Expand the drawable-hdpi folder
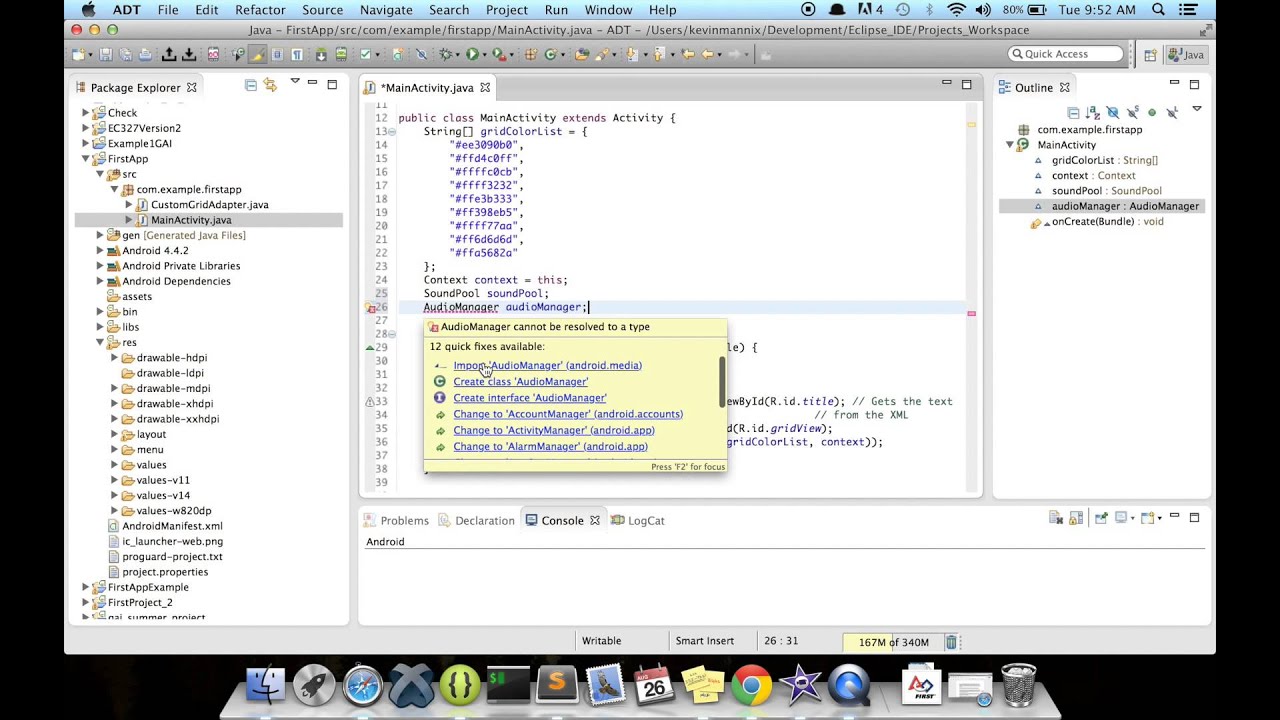This screenshot has width=1280, height=720. click(114, 357)
